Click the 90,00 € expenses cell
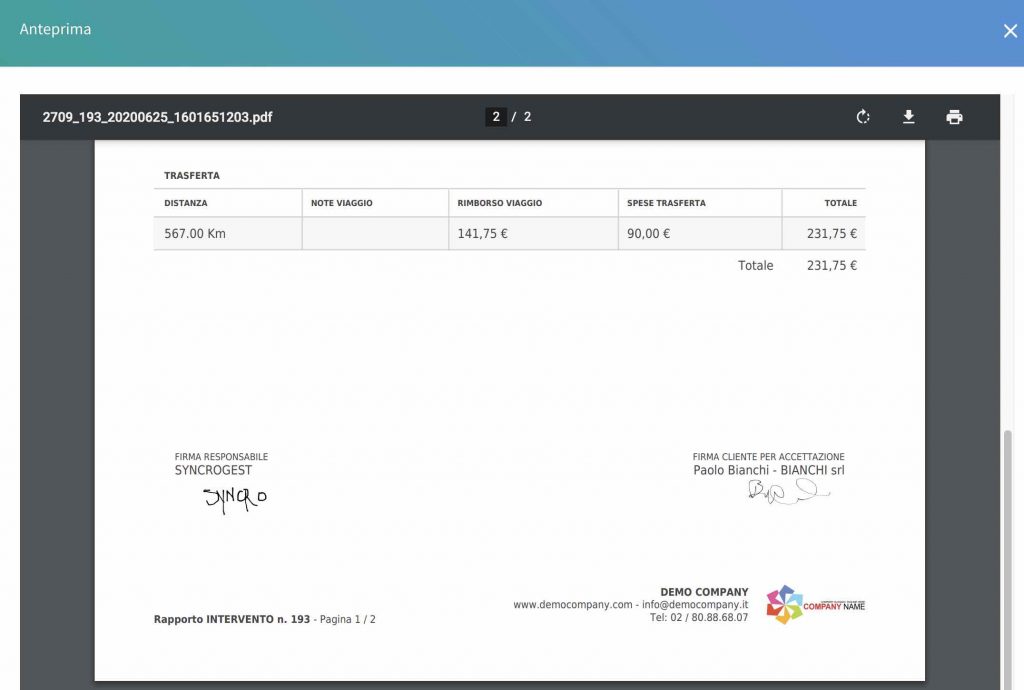The image size is (1024, 690). pyautogui.click(x=699, y=234)
